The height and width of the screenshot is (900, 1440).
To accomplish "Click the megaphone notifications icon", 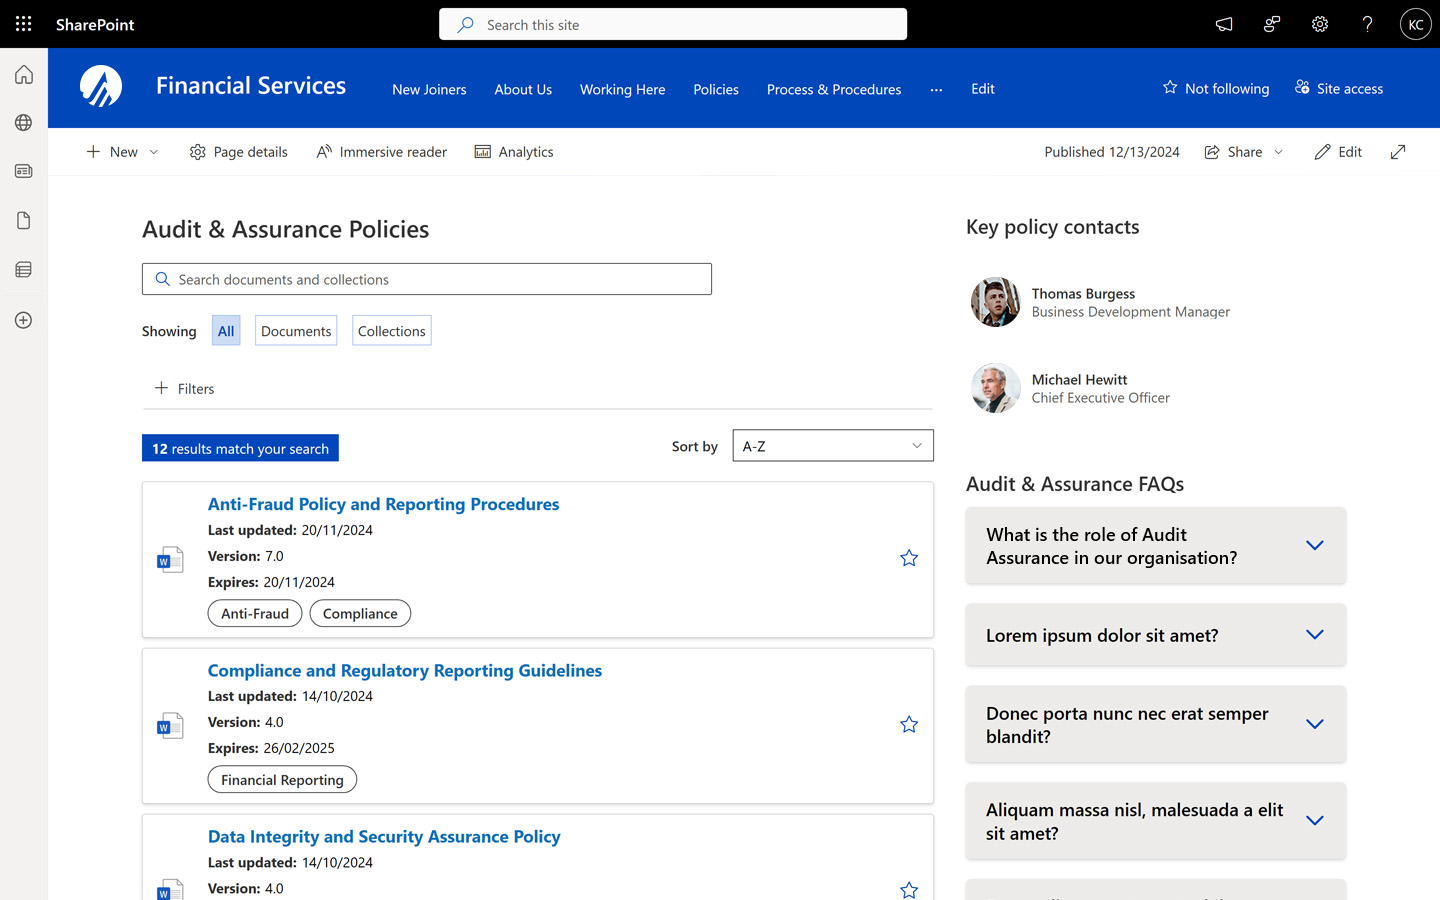I will (1224, 24).
